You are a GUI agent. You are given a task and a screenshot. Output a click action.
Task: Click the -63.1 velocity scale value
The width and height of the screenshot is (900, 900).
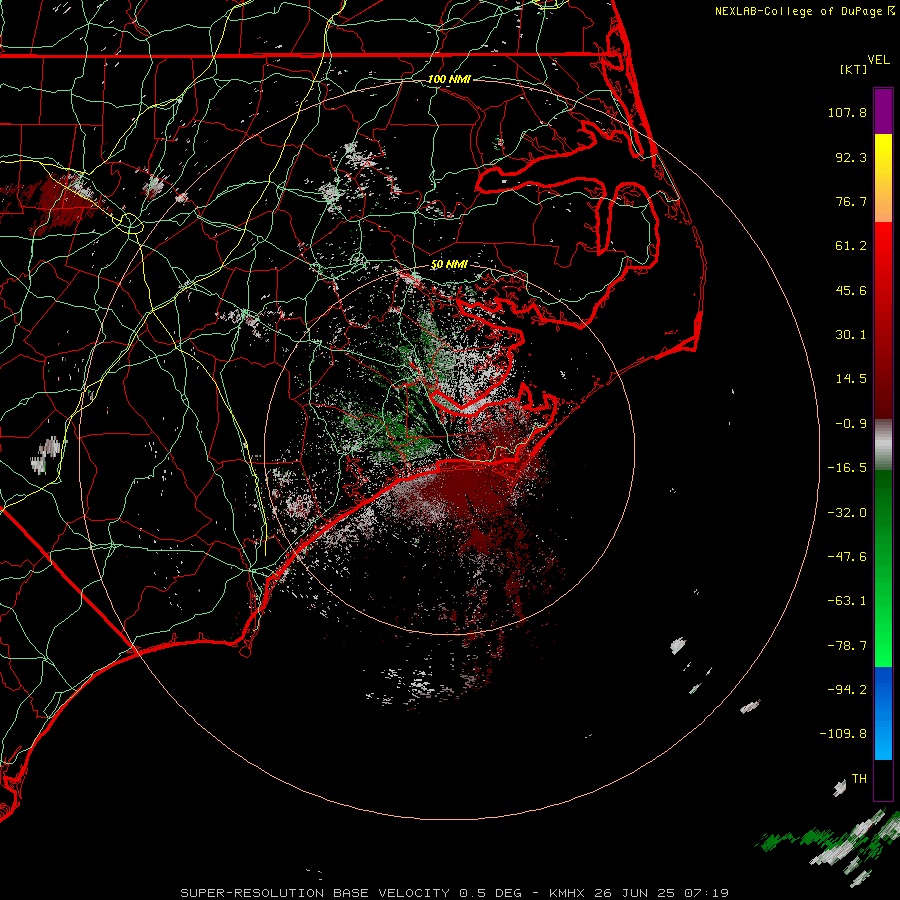point(847,601)
